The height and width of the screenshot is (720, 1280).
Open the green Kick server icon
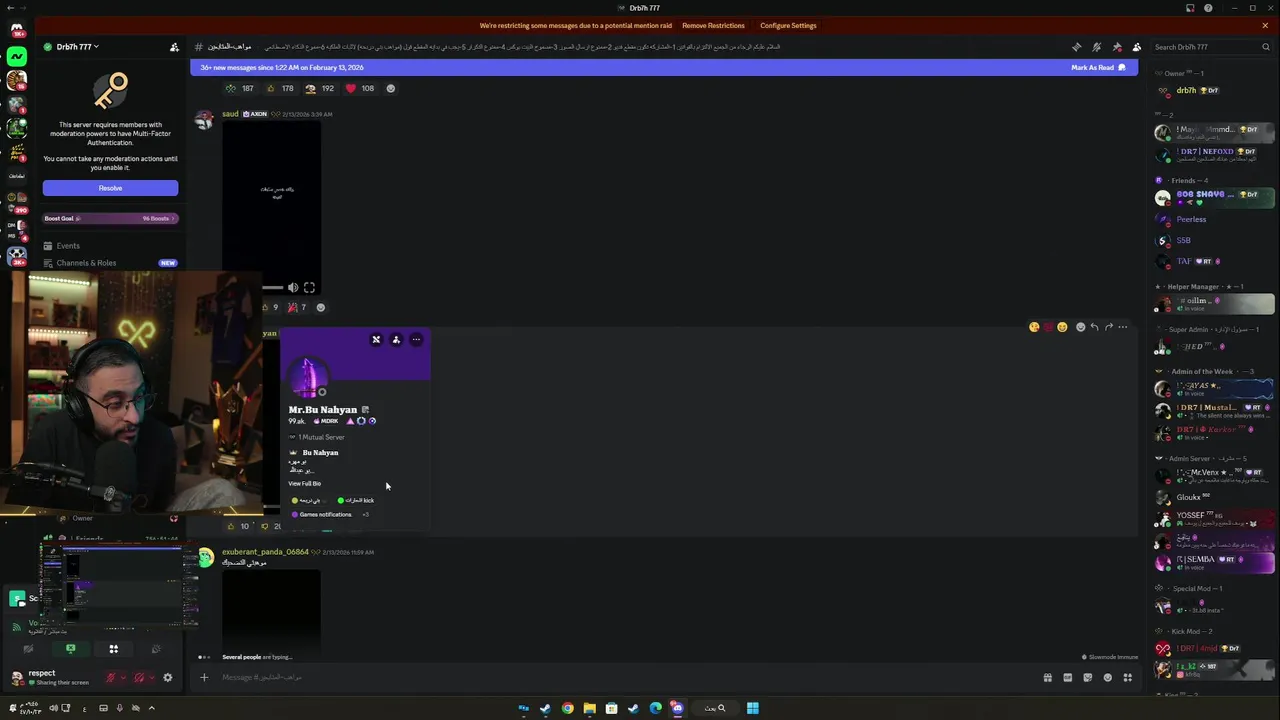[x=17, y=57]
